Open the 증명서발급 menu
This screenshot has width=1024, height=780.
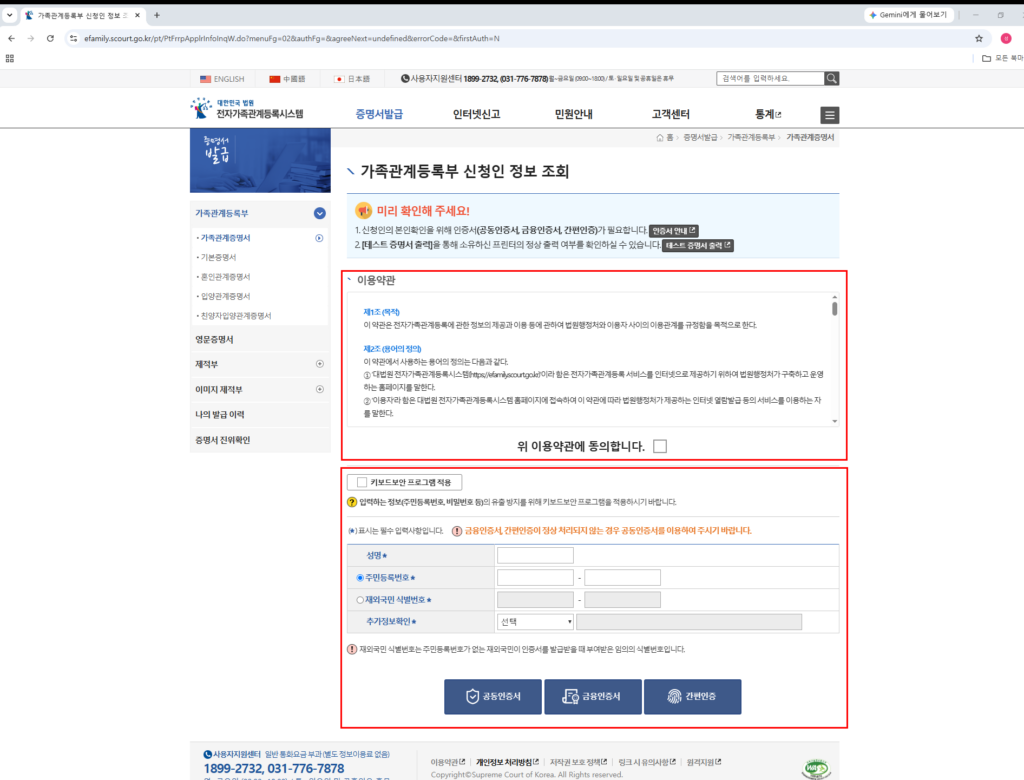(x=379, y=114)
